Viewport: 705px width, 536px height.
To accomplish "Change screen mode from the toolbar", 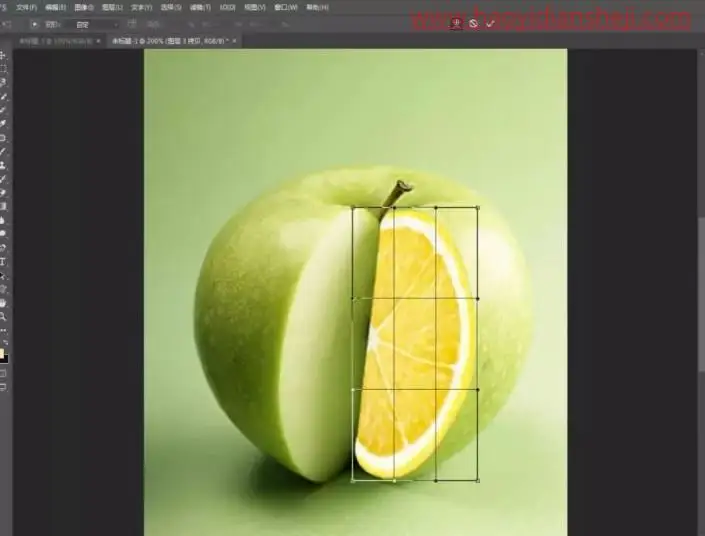I will click(x=3, y=387).
